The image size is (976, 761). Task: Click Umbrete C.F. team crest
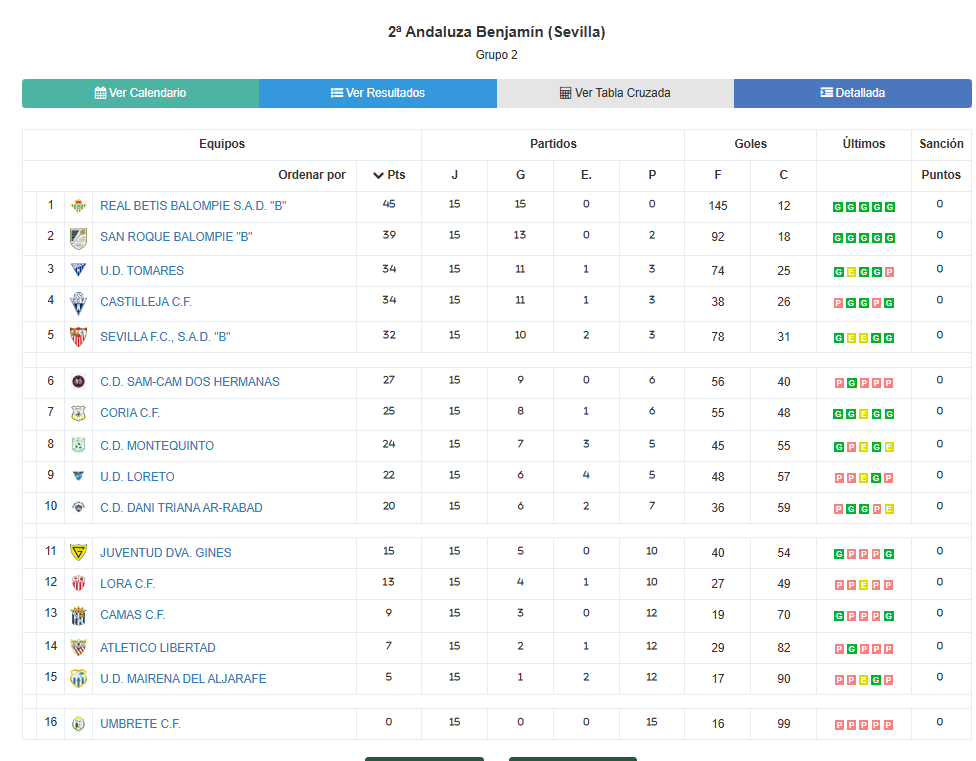click(x=78, y=724)
